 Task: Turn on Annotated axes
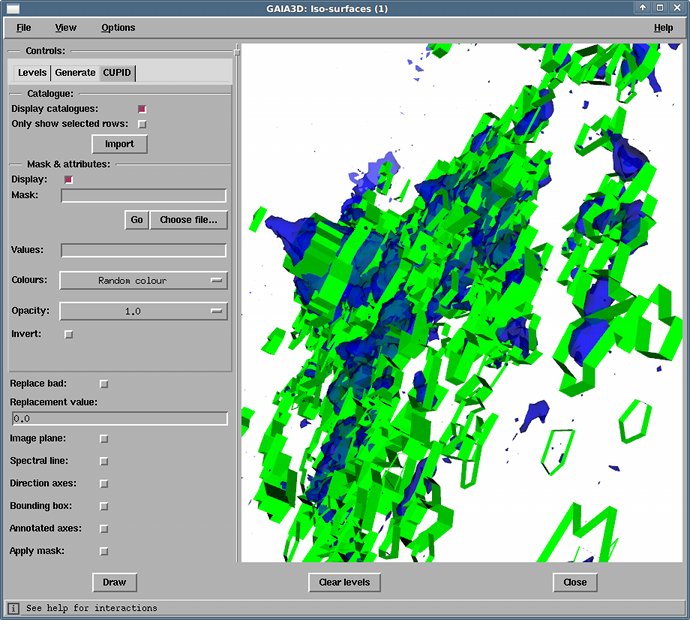[x=104, y=529]
